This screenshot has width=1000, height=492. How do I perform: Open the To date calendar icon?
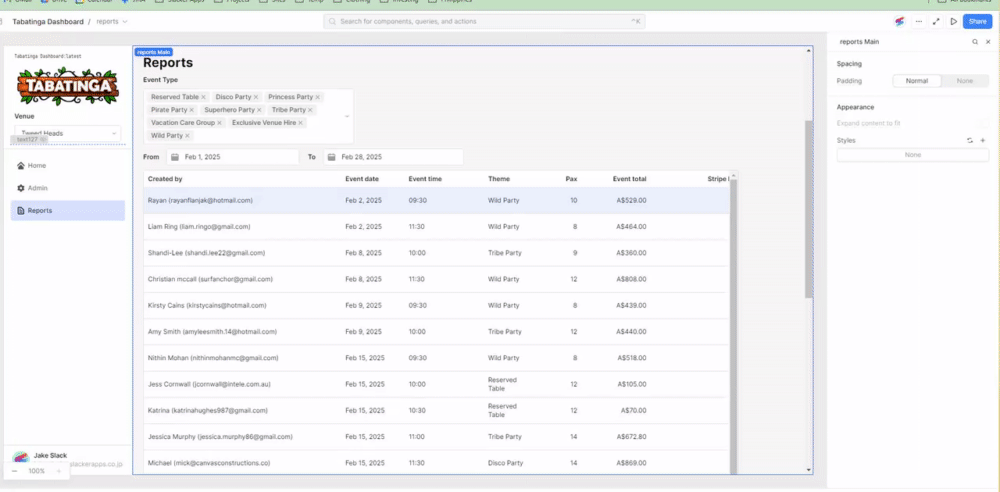[332, 157]
